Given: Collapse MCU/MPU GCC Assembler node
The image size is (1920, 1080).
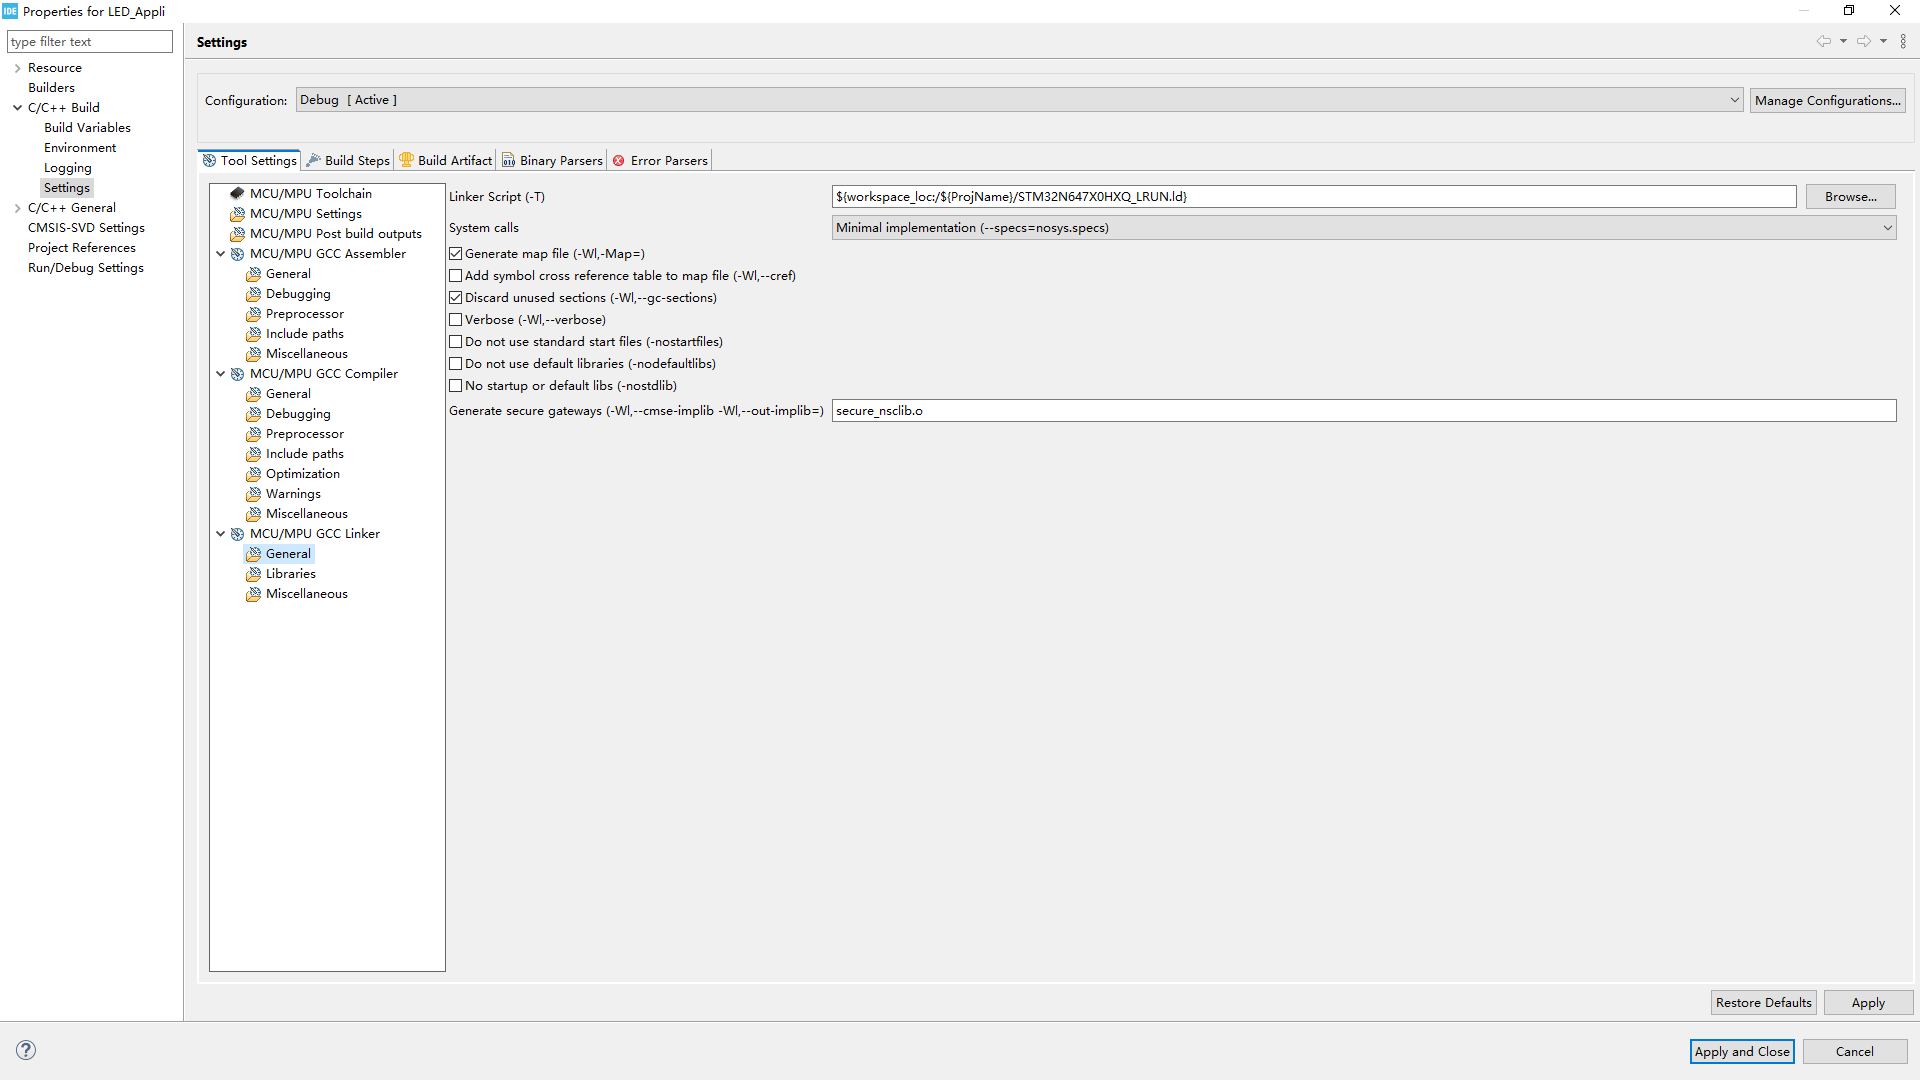Looking at the screenshot, I should coord(221,254).
